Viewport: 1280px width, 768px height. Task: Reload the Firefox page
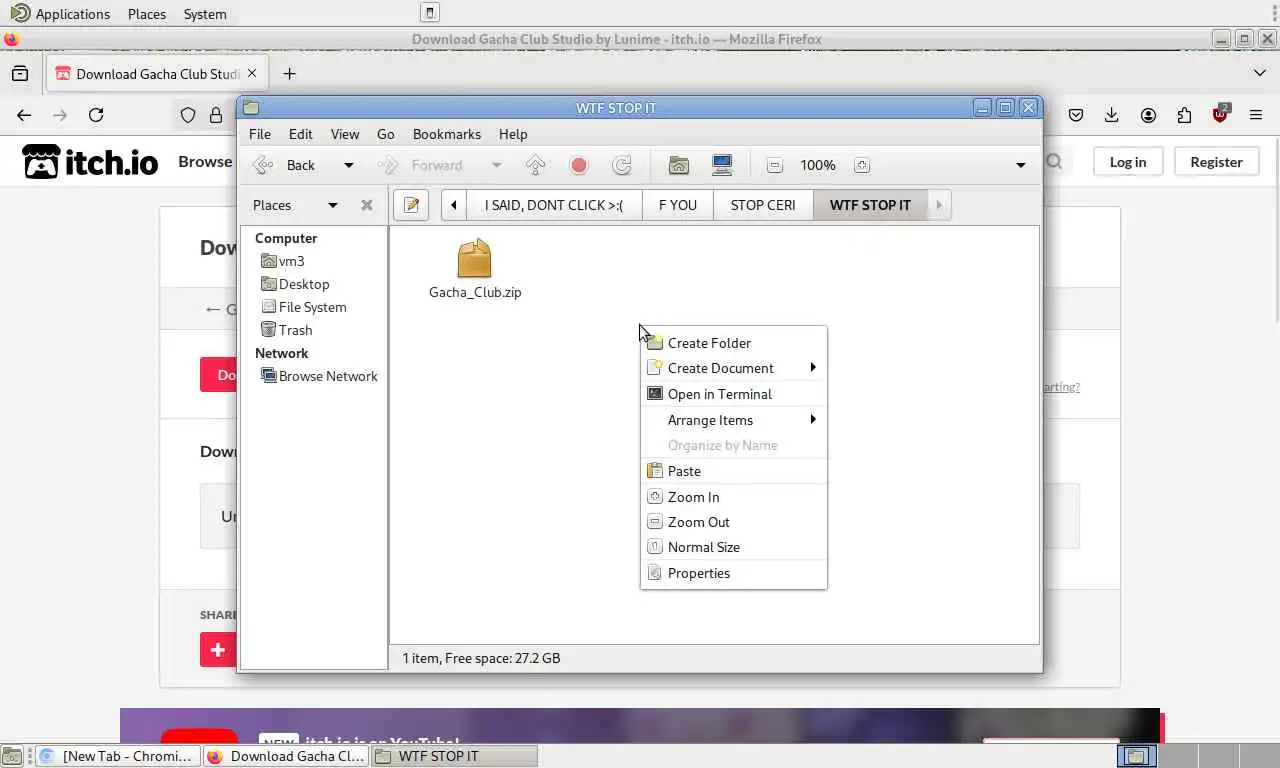coord(96,115)
